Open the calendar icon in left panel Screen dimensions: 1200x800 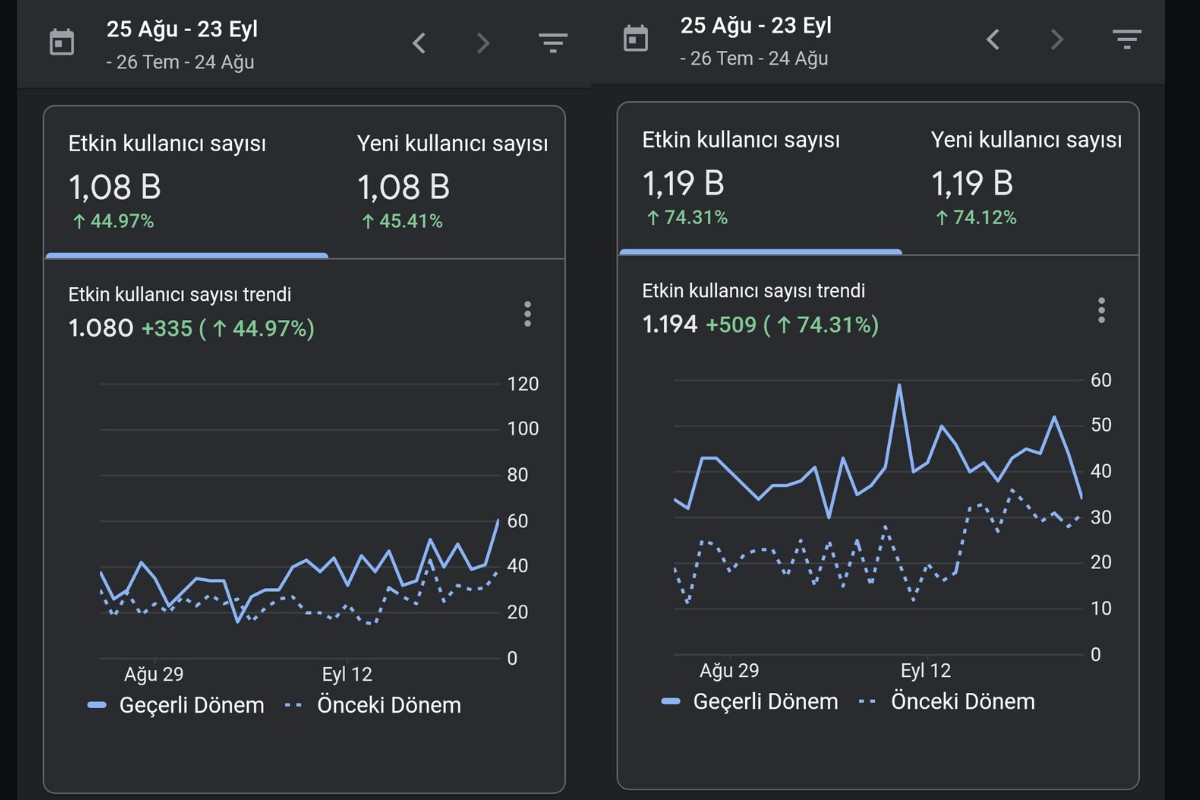(x=62, y=43)
